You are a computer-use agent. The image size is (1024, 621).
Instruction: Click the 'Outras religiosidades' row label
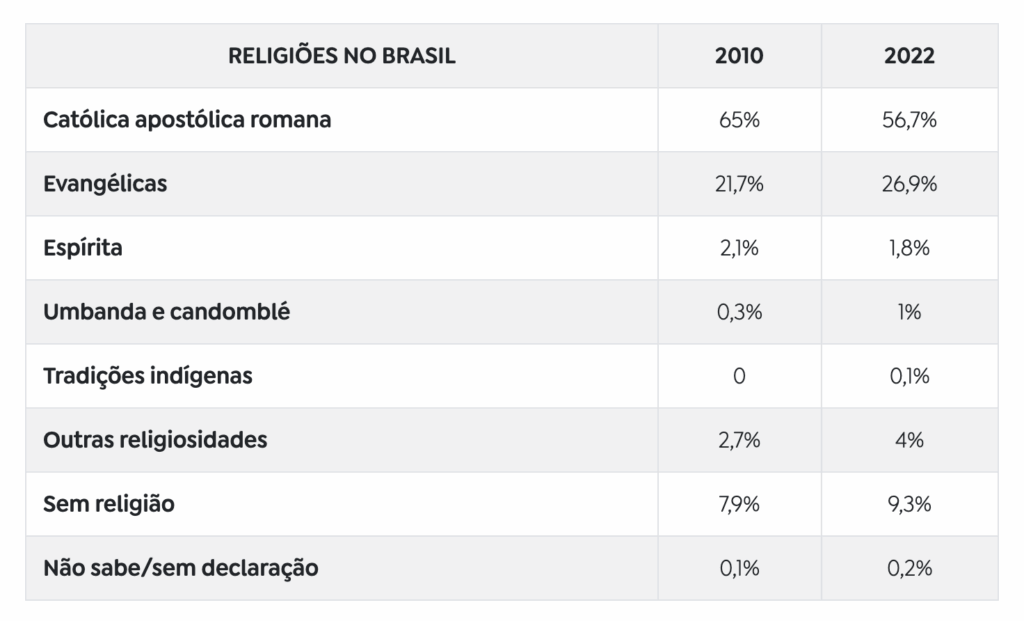(155, 440)
